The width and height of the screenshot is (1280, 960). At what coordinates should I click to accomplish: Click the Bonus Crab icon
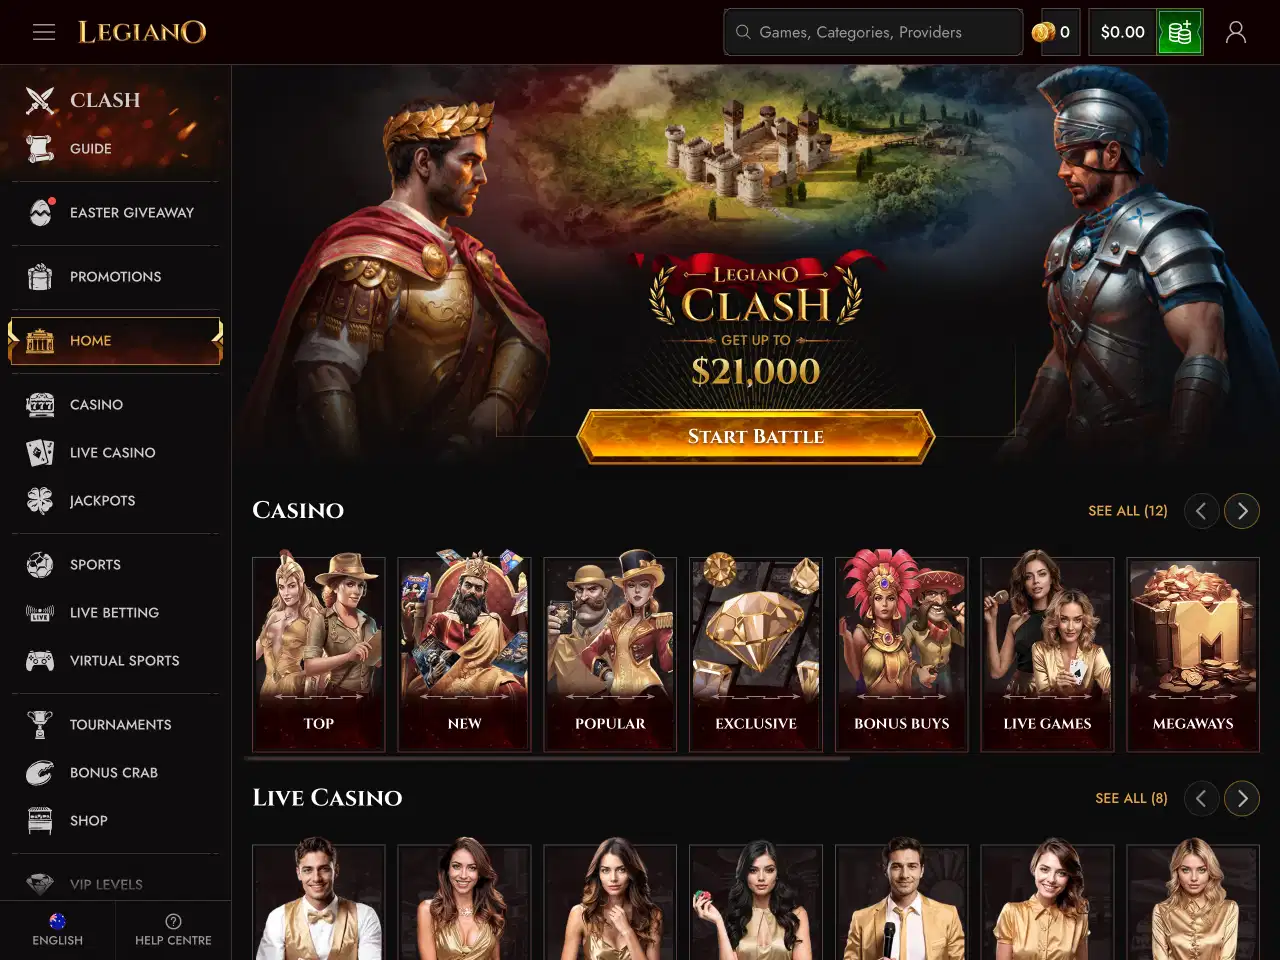40,772
